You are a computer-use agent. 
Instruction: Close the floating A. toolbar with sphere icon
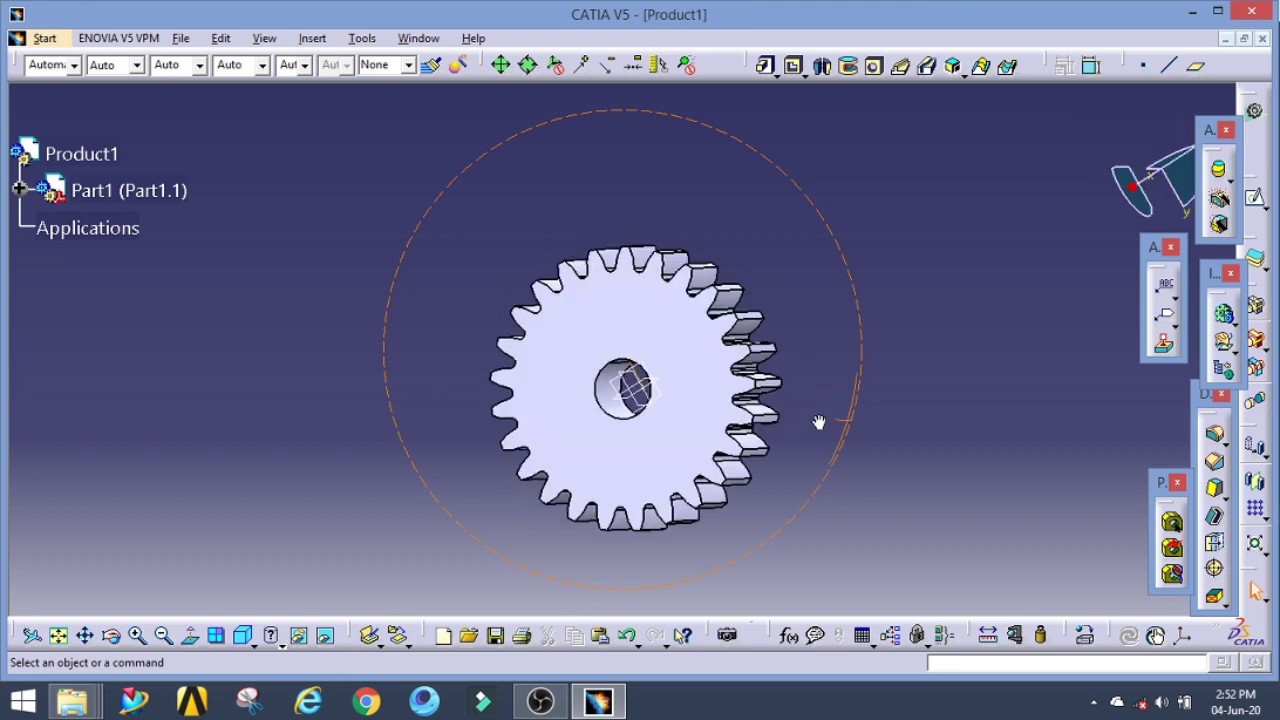[1226, 130]
